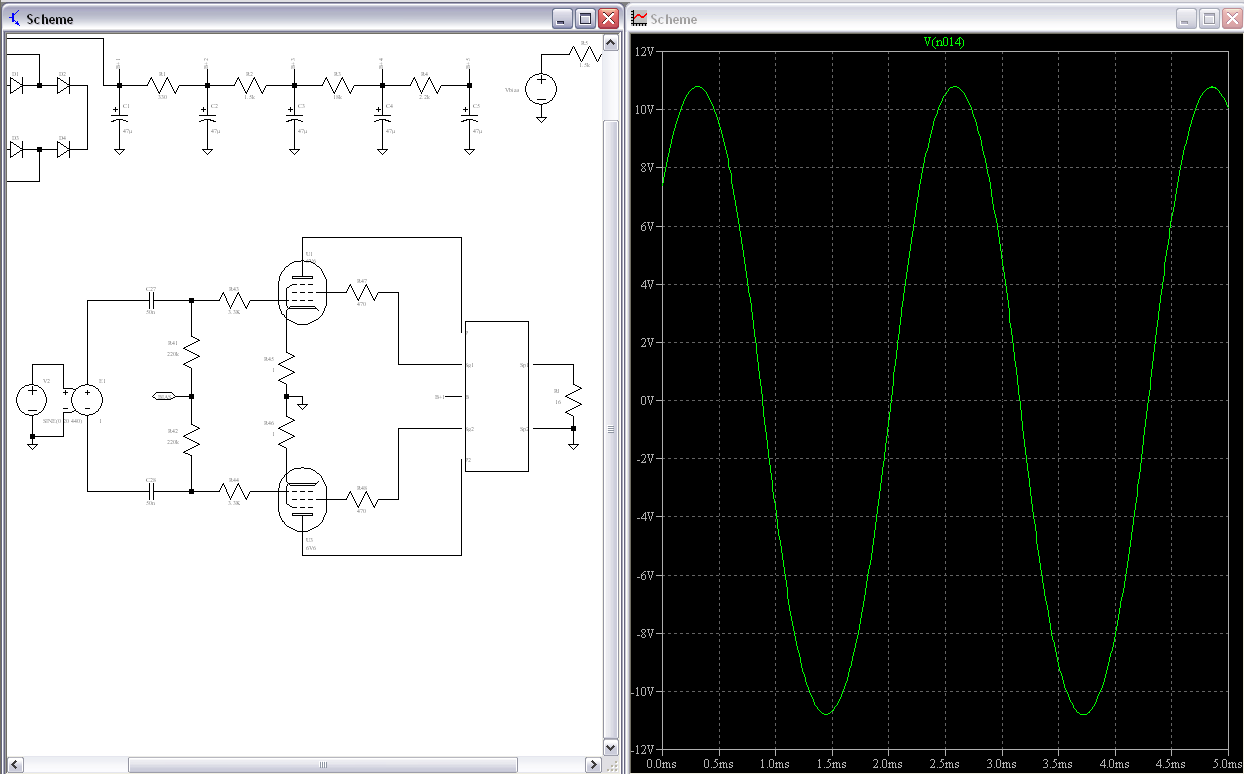The width and height of the screenshot is (1244, 774).
Task: Maximize the schematic Scheme window
Action: [x=586, y=19]
